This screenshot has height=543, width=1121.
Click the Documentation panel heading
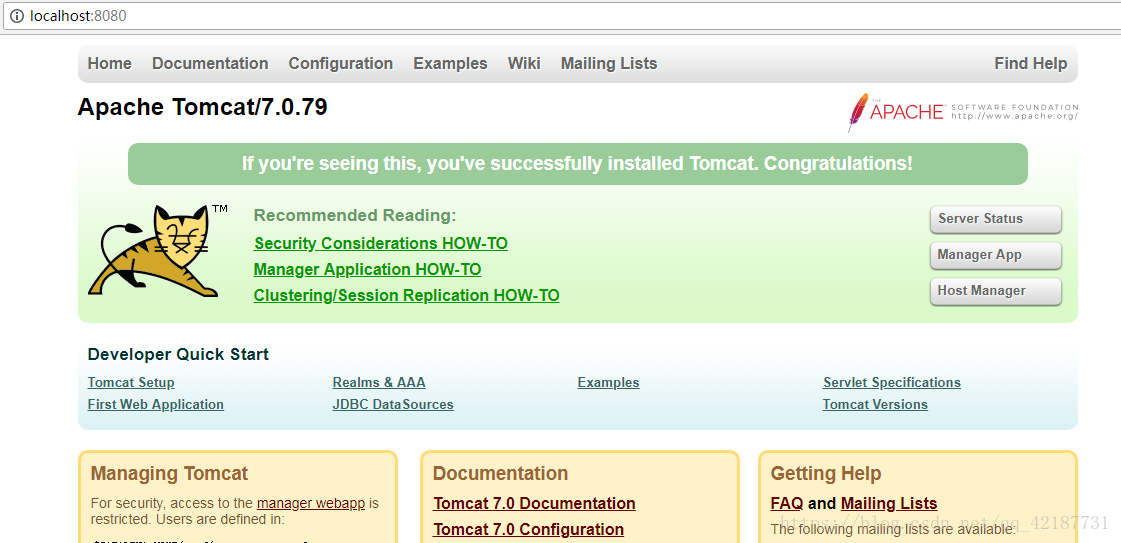(x=500, y=473)
